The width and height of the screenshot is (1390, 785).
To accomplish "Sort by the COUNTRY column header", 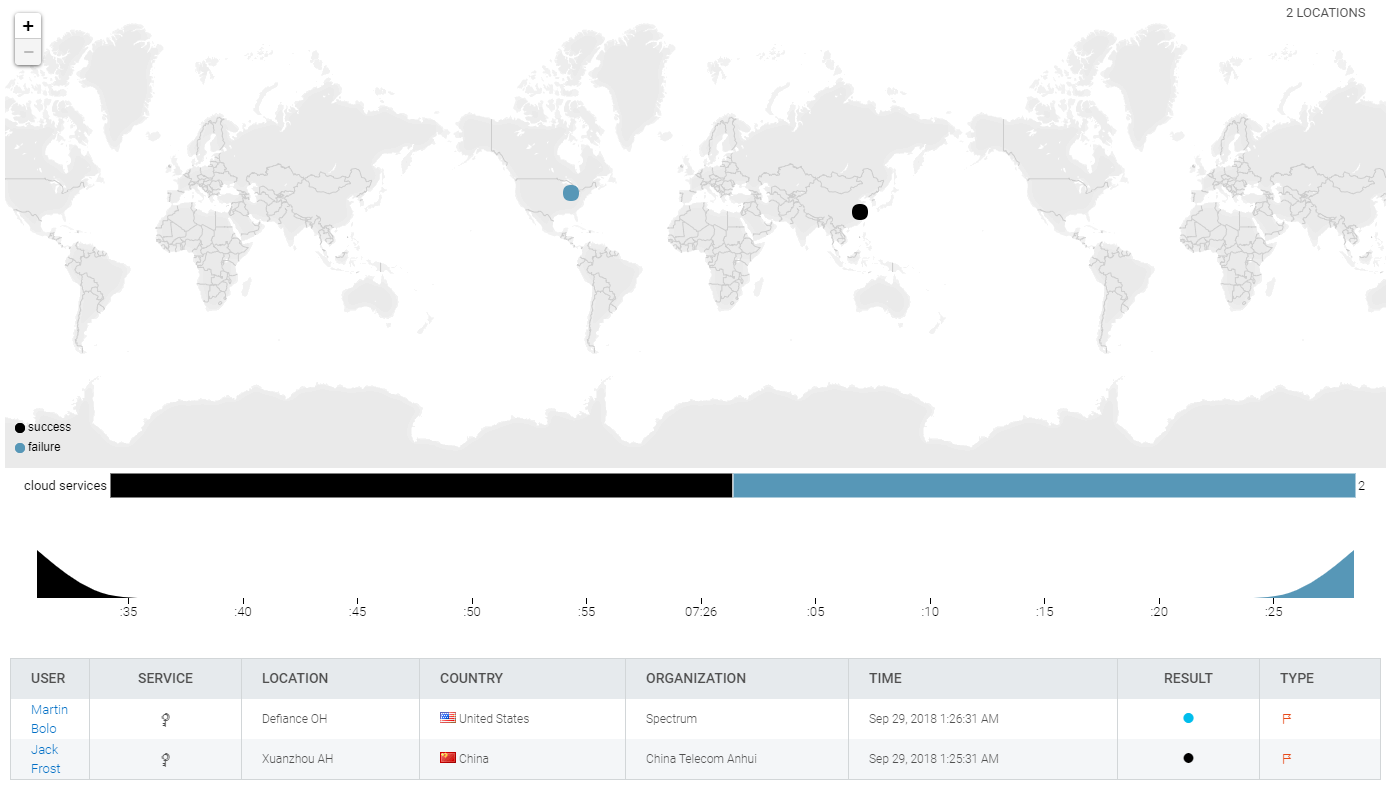I will (471, 678).
